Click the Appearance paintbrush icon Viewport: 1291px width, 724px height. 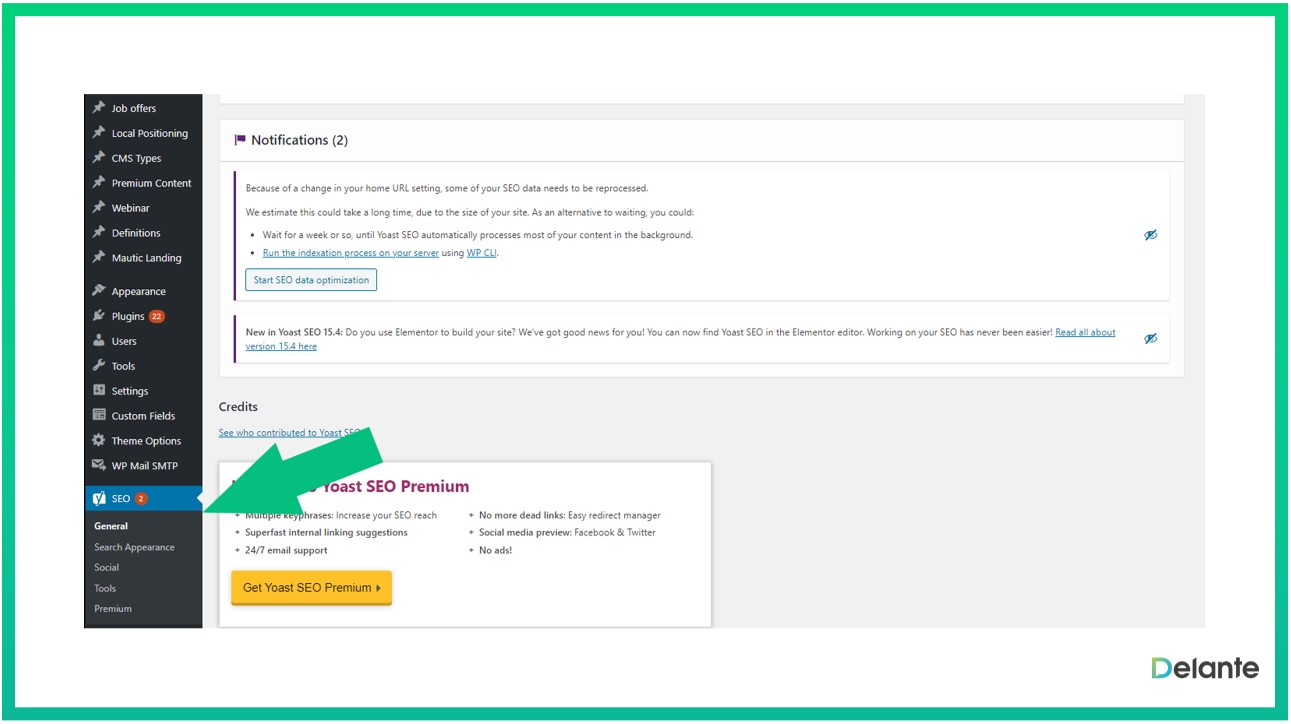99,291
